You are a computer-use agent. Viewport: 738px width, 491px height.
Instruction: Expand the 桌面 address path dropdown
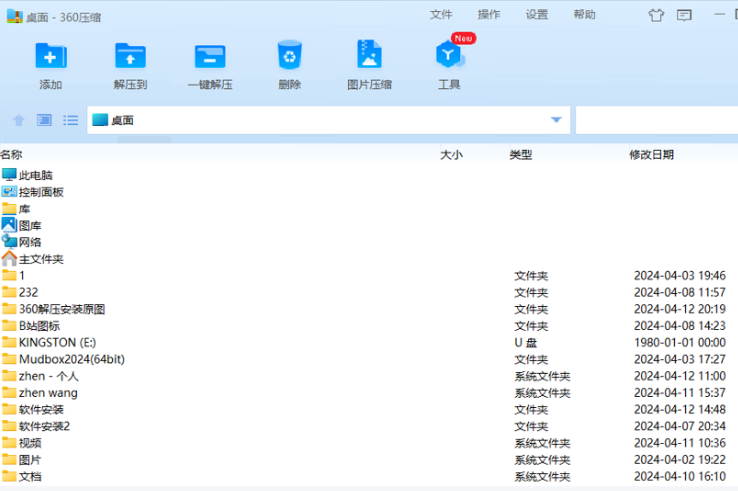coord(556,120)
